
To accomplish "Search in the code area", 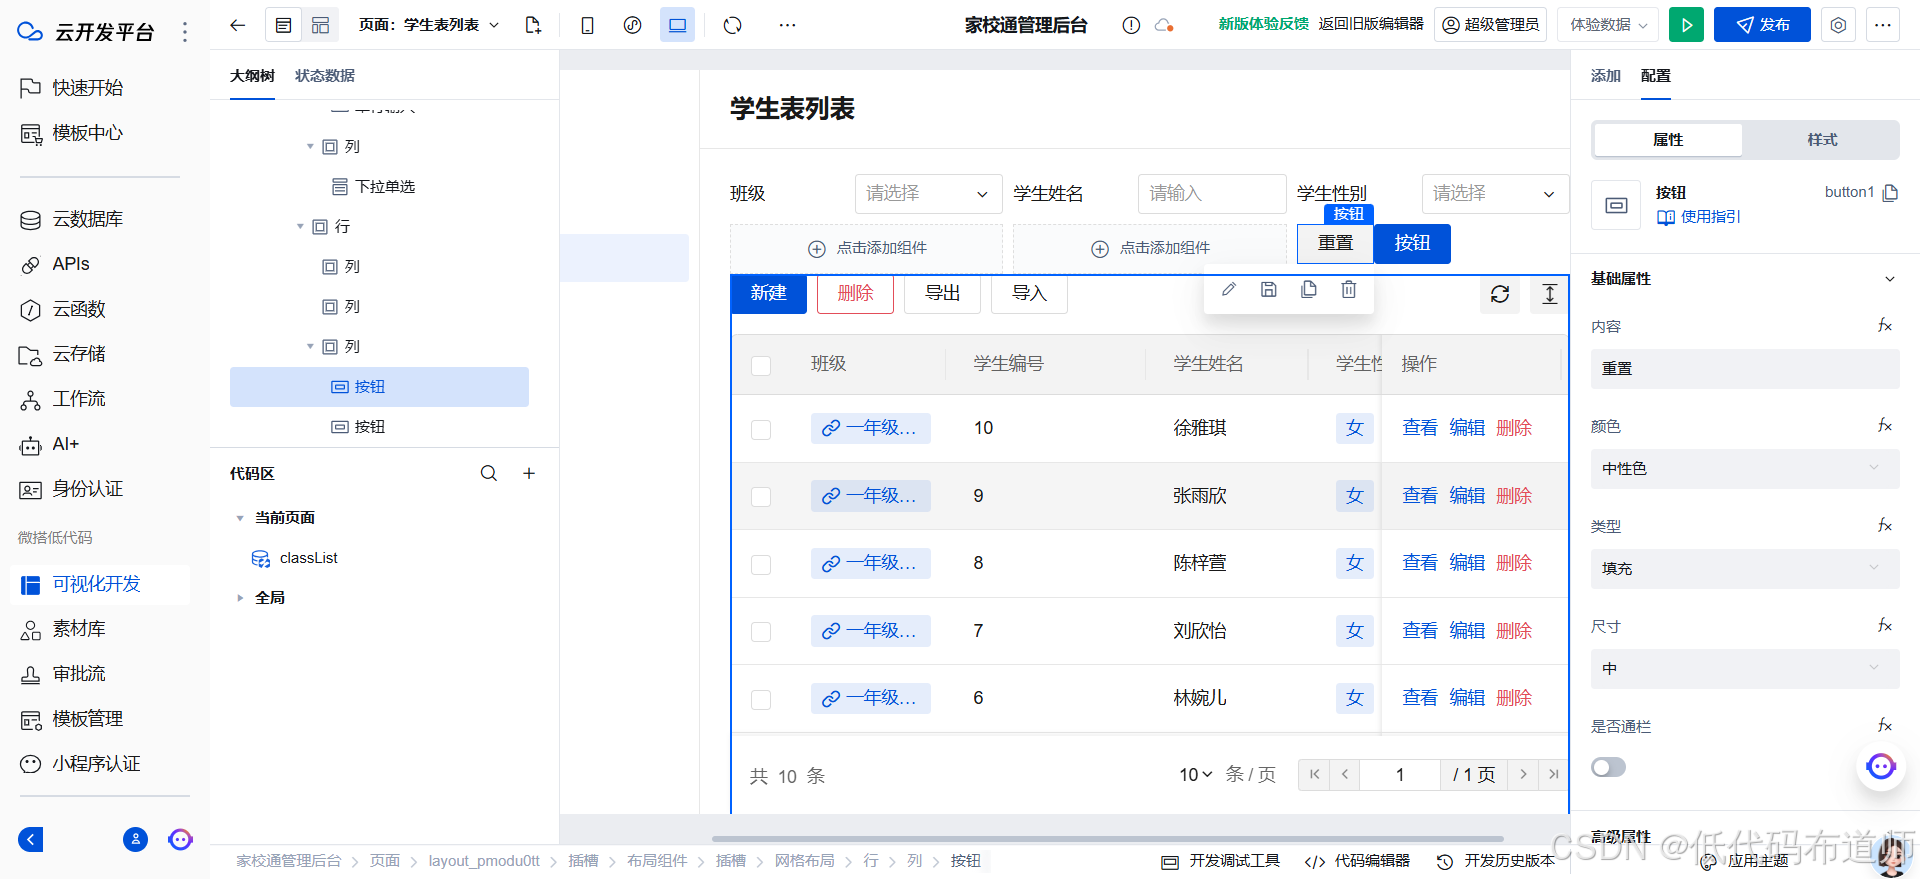I will click(489, 473).
